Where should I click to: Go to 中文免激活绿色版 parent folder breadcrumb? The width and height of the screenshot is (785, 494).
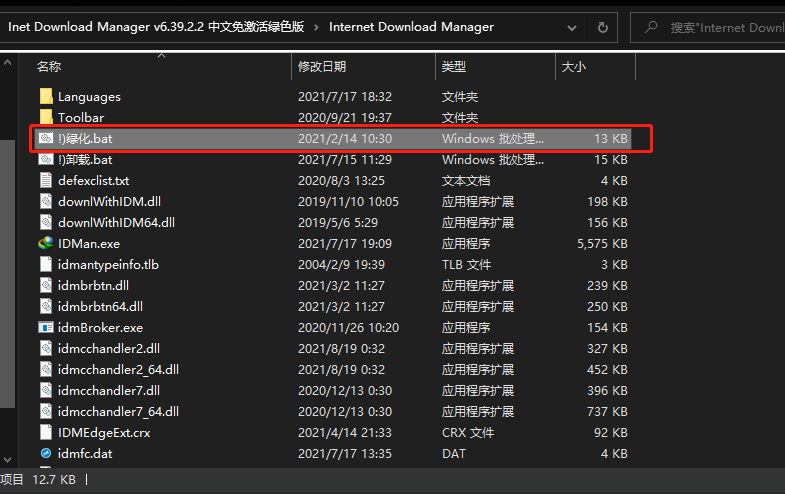156,27
